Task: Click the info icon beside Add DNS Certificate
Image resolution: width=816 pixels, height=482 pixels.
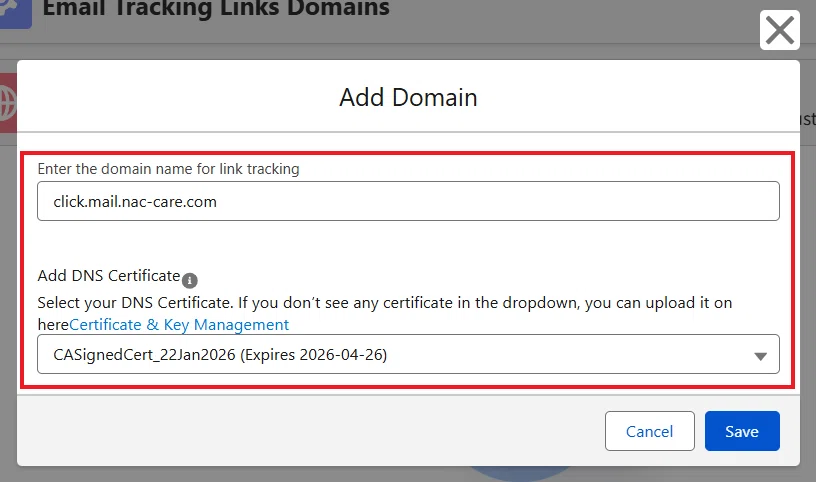Action: tap(189, 281)
